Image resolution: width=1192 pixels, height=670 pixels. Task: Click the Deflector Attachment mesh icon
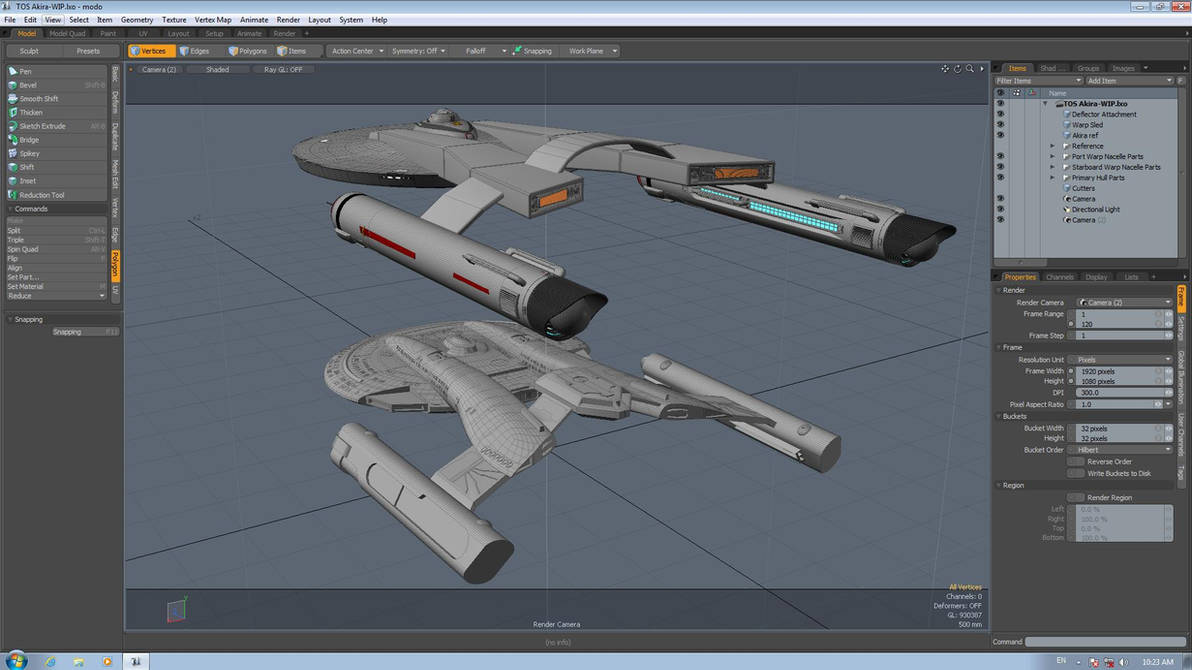coord(1067,115)
